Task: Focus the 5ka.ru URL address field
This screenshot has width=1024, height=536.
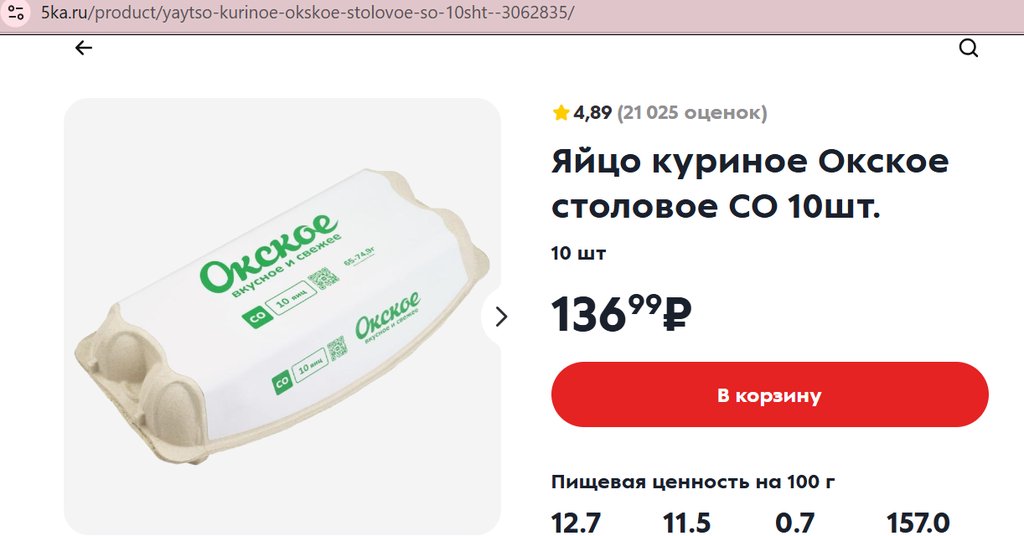Action: (x=307, y=12)
